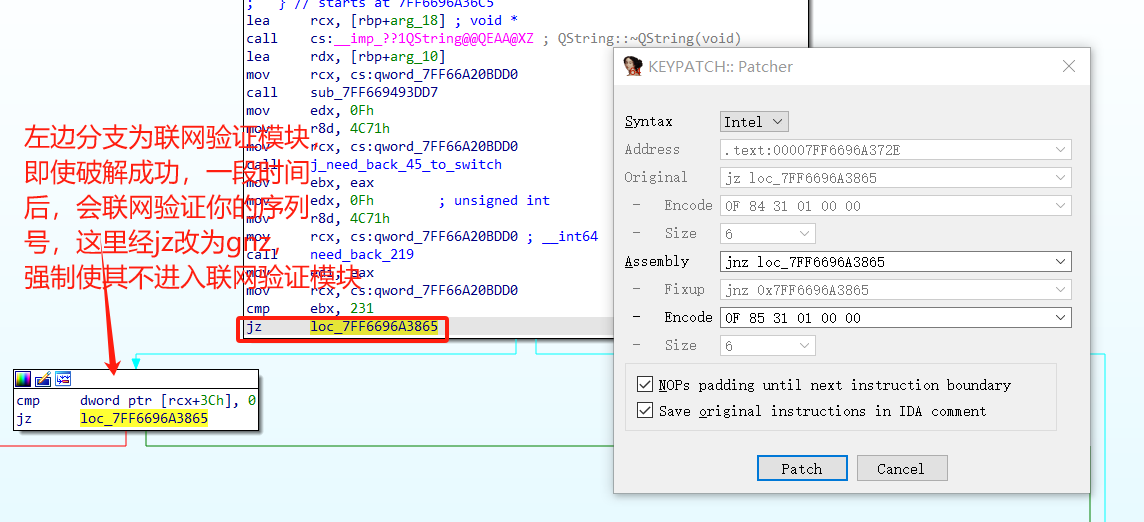Screen dimensions: 1144x522
Task: Click cmp dword ptr [rcx+3Ch] line
Action: tap(136, 401)
